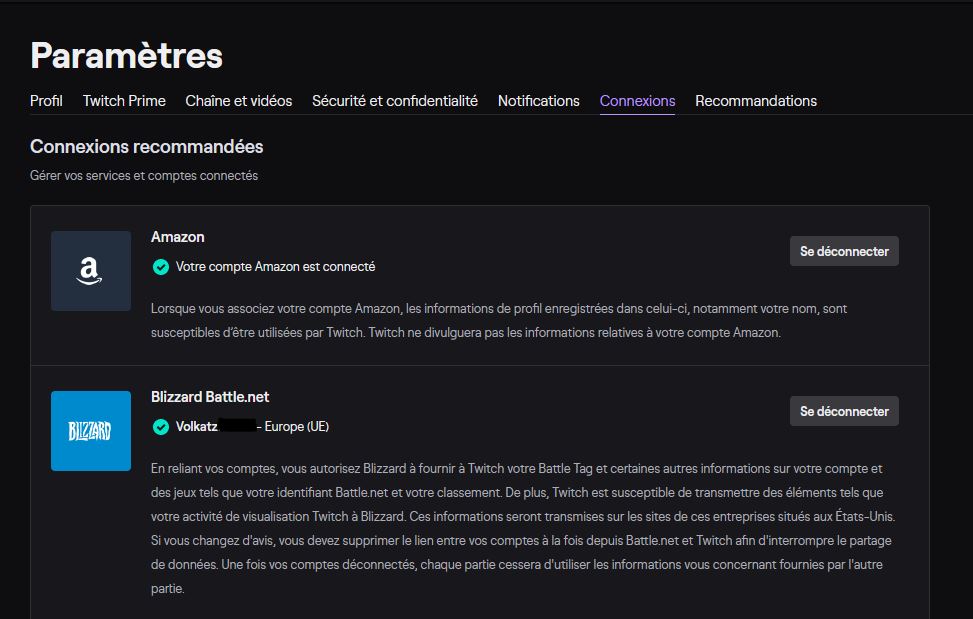
Task: Click the green checkmark beside Amazon connected status
Action: [160, 267]
